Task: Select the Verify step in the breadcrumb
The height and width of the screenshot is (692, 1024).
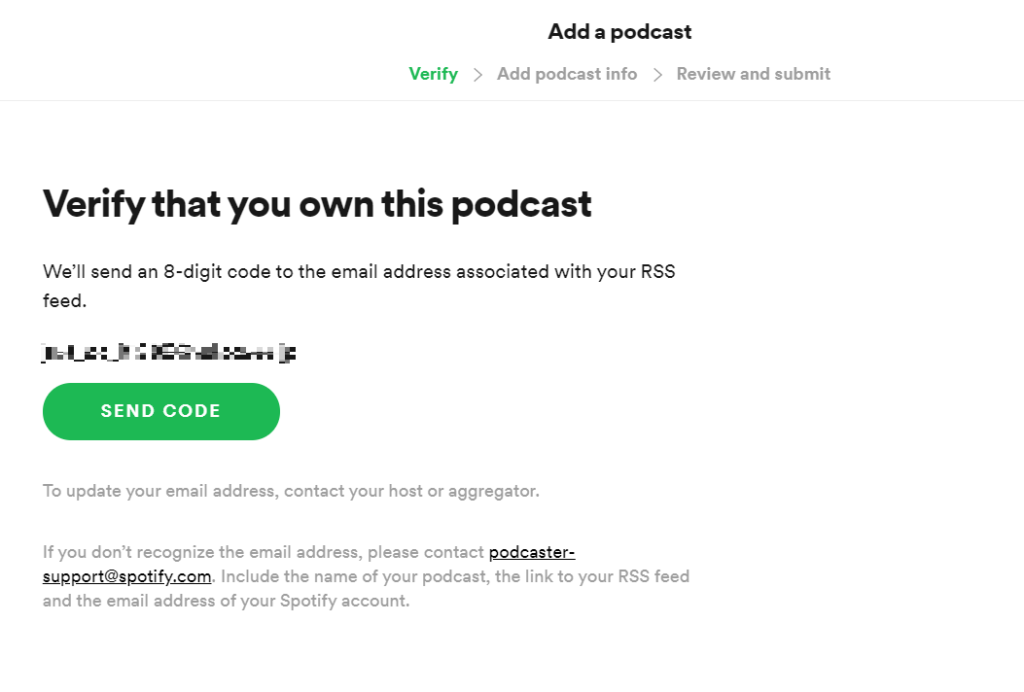Action: [433, 74]
